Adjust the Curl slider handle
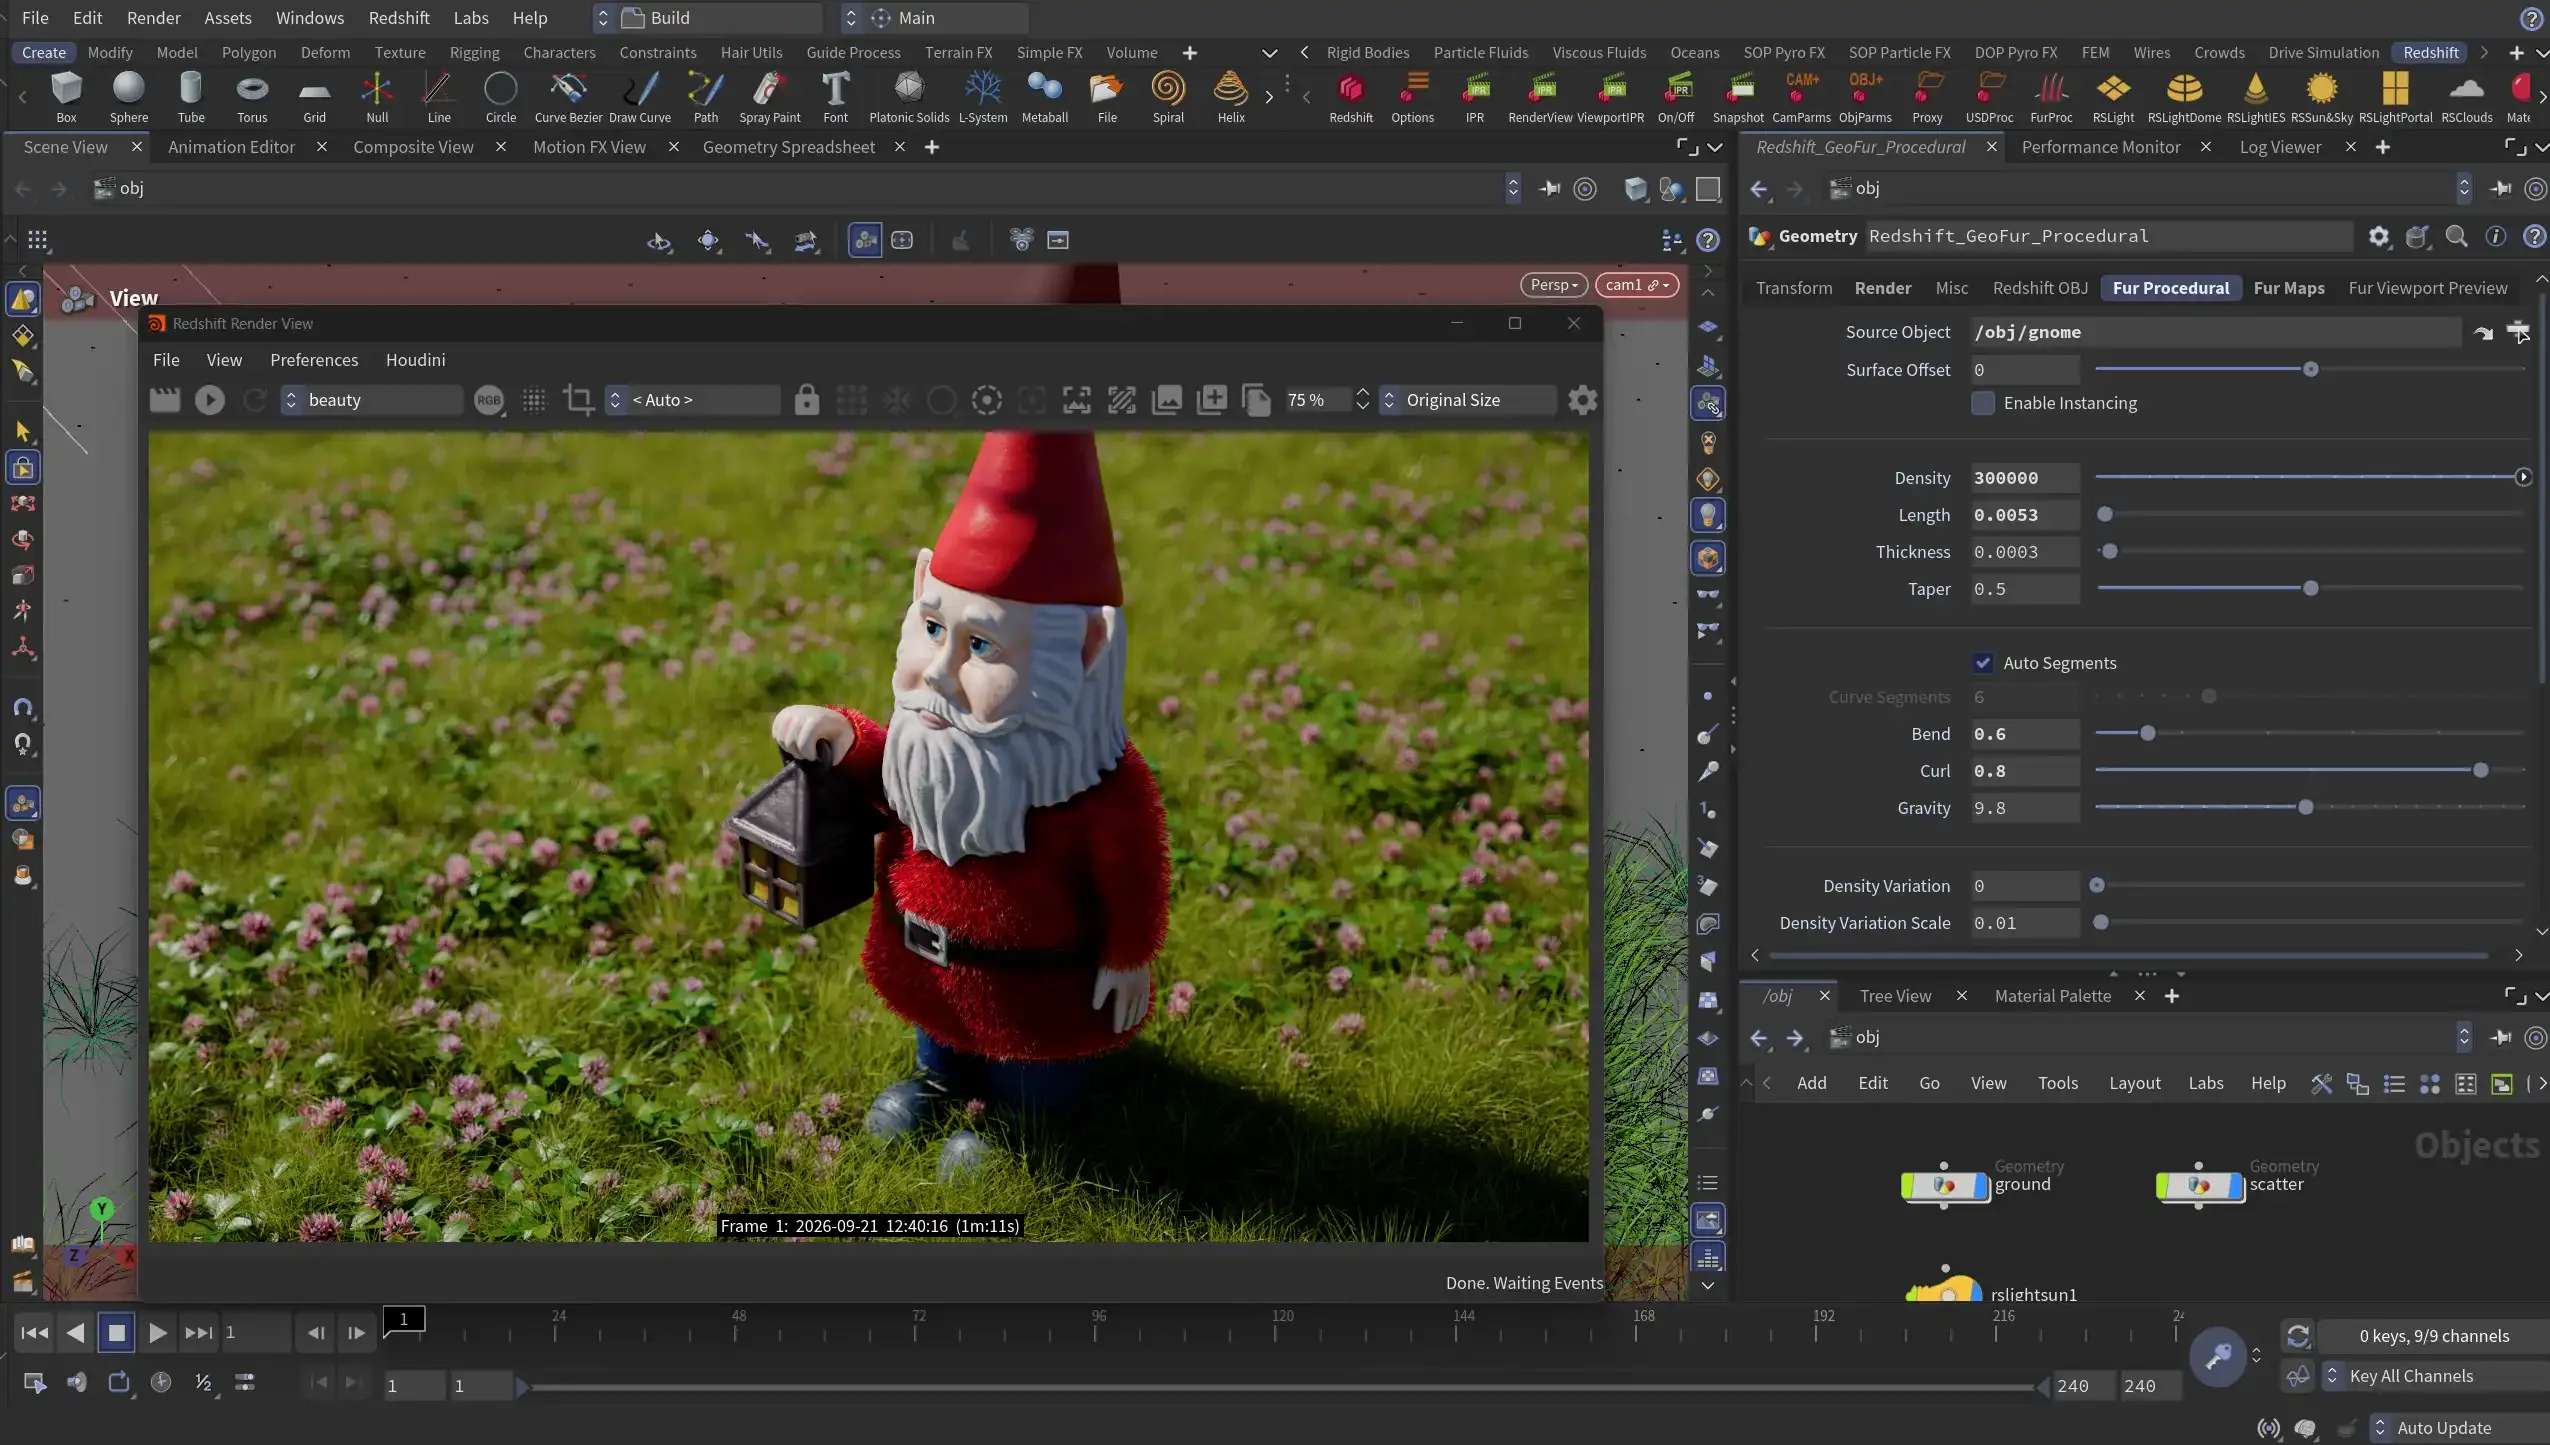The width and height of the screenshot is (2550, 1445). tap(2480, 770)
